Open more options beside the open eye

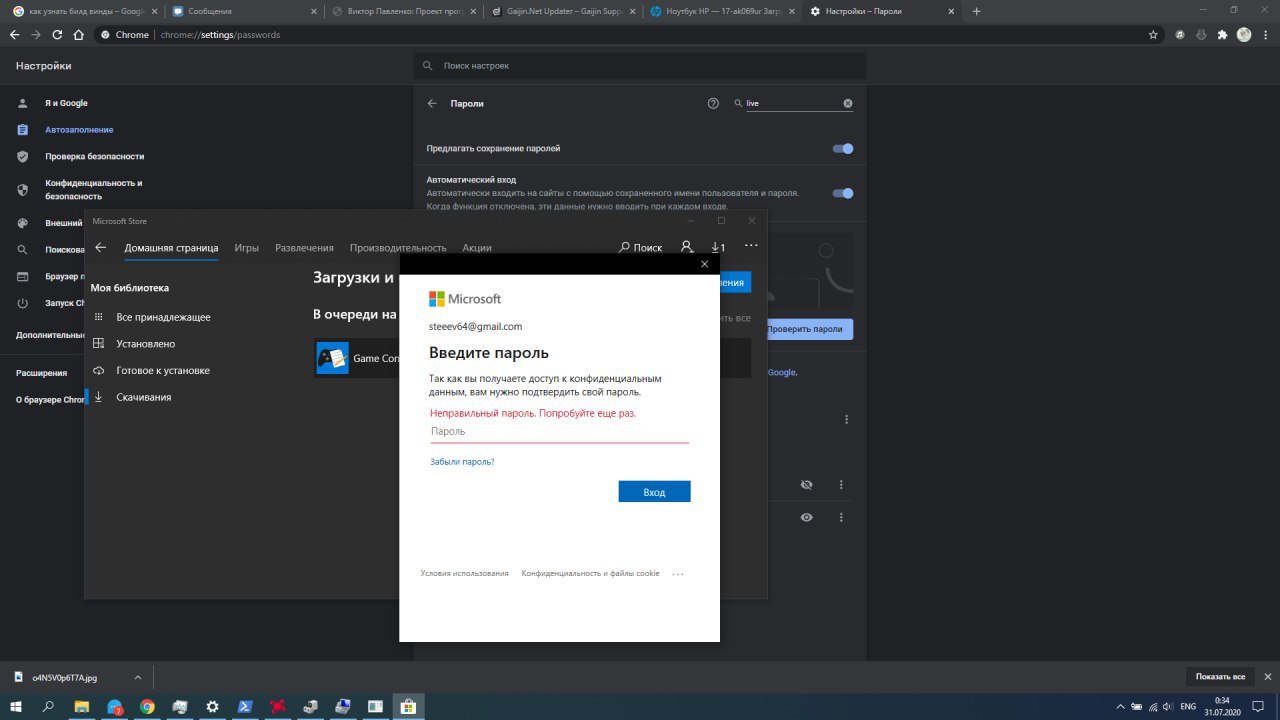point(841,517)
